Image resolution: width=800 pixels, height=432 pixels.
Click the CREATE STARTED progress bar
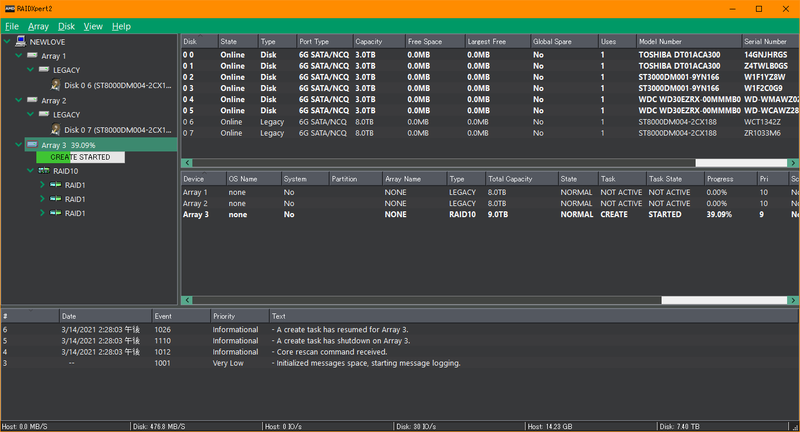(x=80, y=157)
